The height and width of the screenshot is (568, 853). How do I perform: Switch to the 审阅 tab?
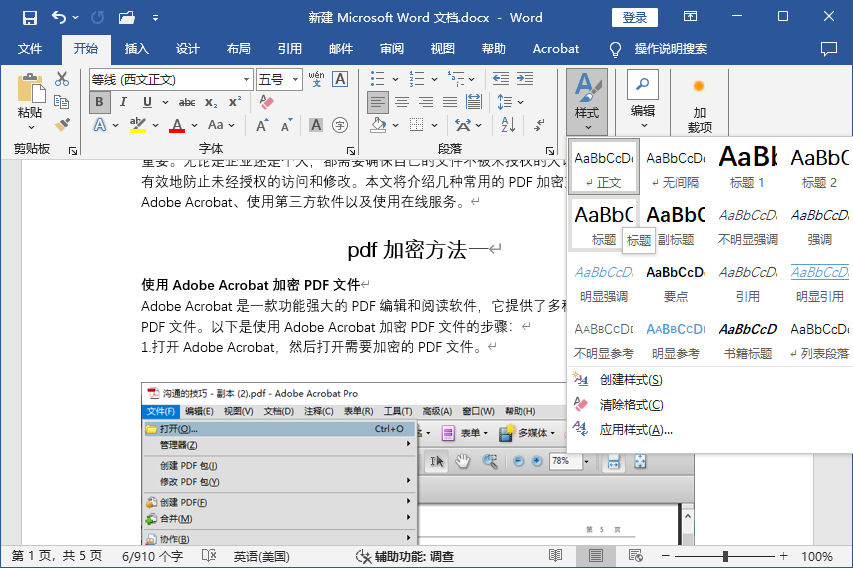(392, 49)
